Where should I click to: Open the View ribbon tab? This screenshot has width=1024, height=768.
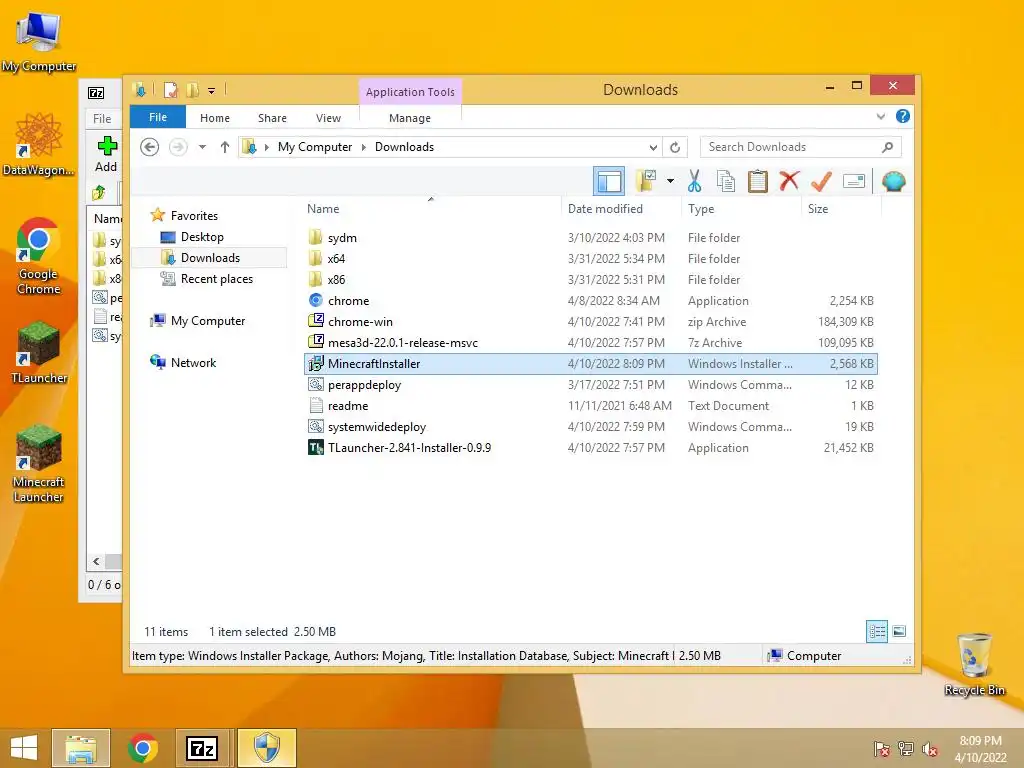[328, 118]
